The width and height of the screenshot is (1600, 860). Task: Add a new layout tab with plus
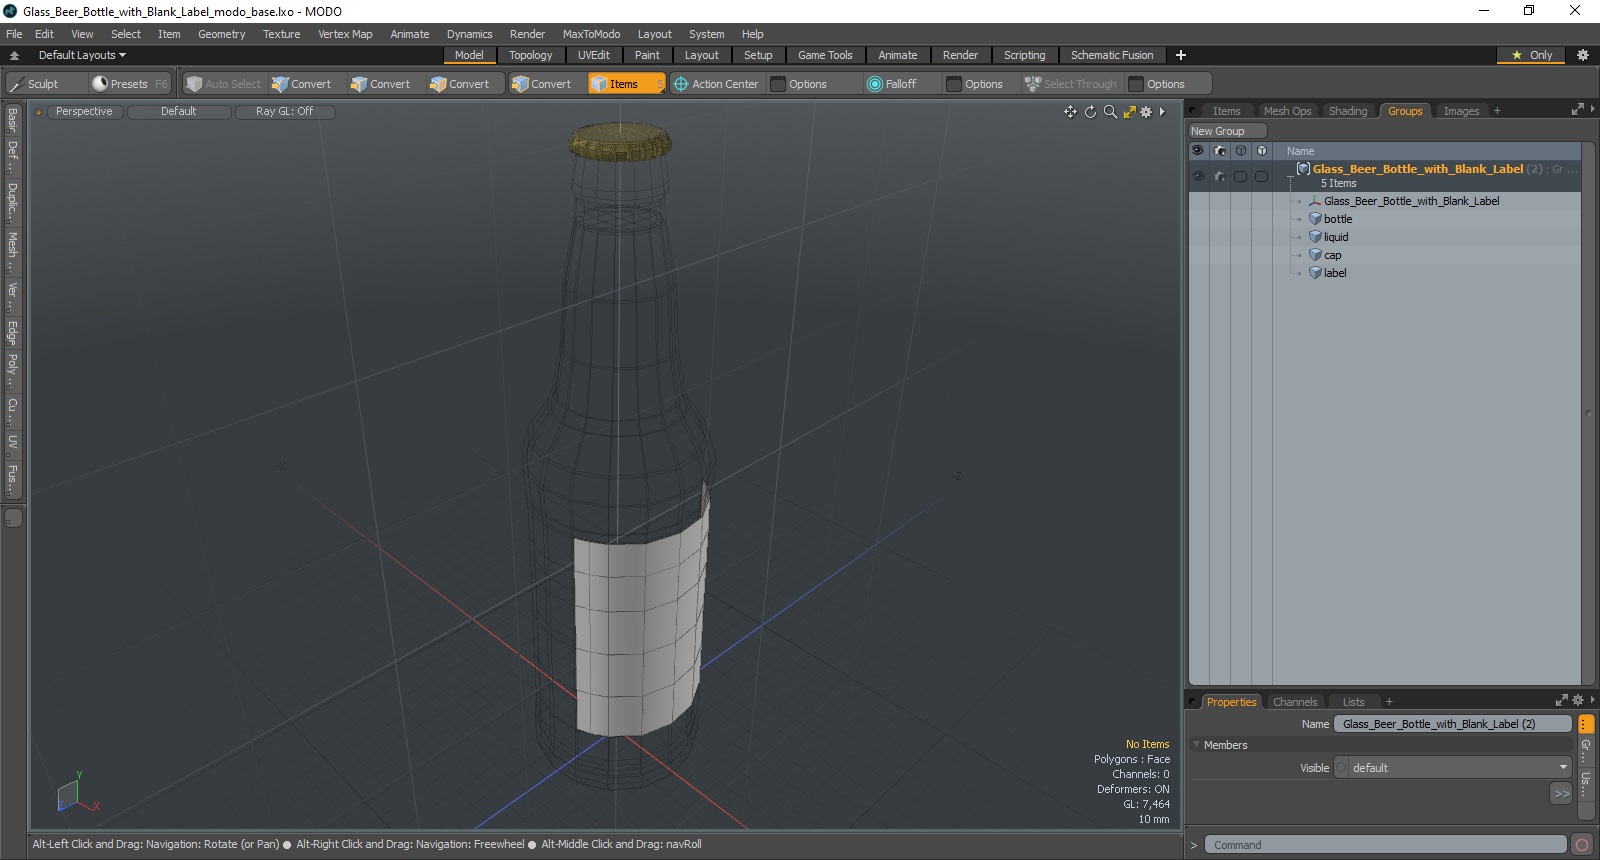1180,55
